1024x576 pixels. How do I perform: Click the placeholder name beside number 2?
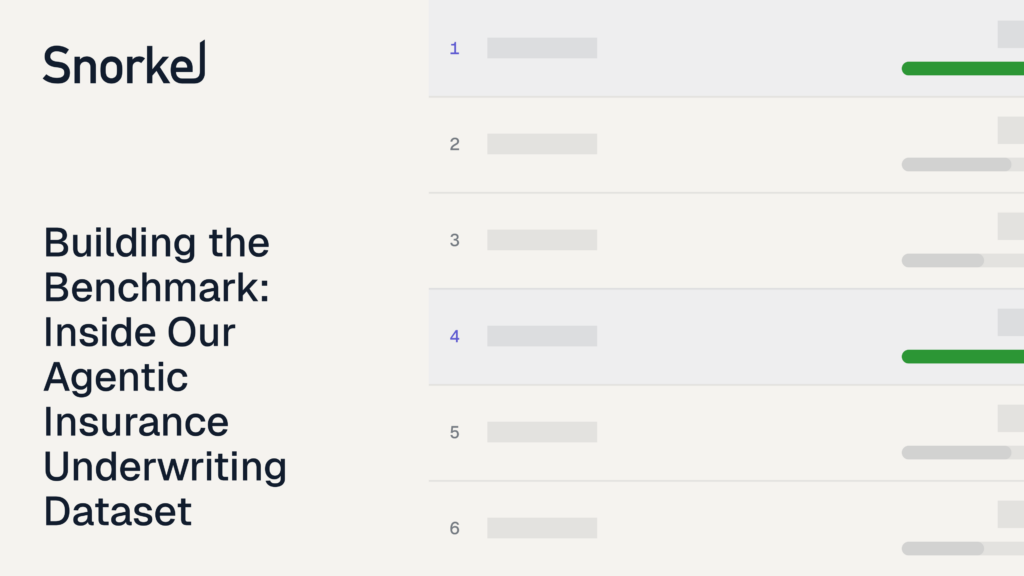(542, 144)
